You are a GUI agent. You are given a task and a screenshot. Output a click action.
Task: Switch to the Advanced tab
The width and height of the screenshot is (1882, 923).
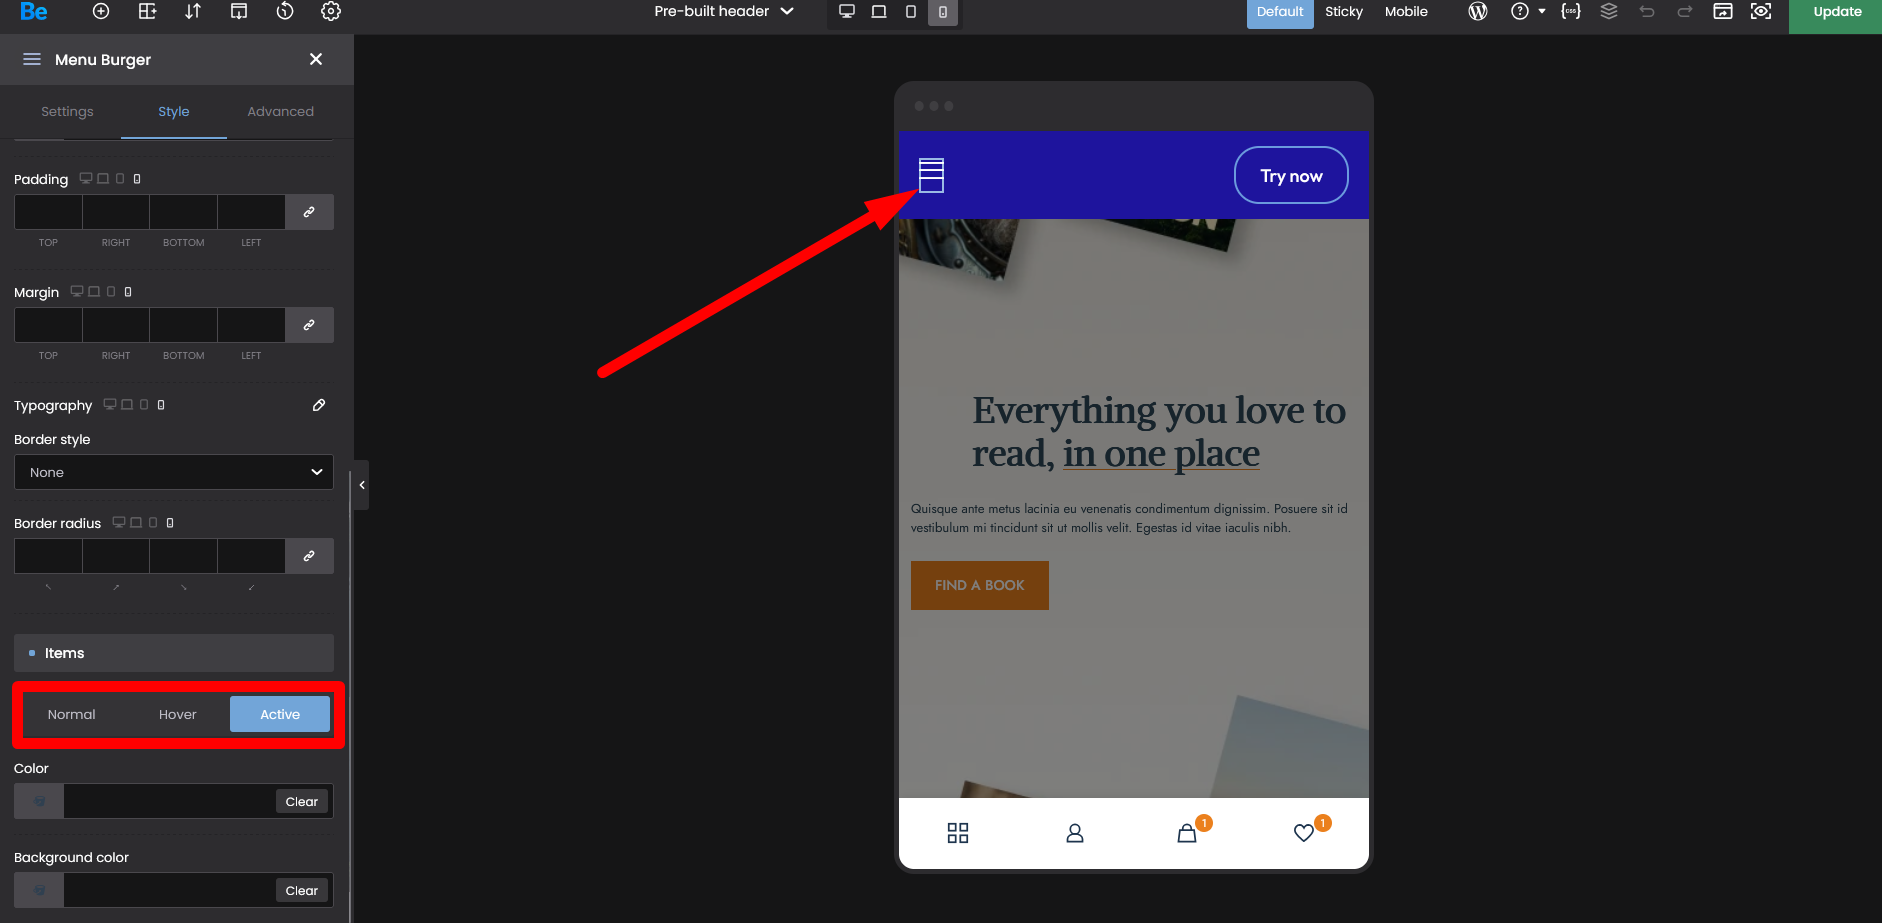280,112
